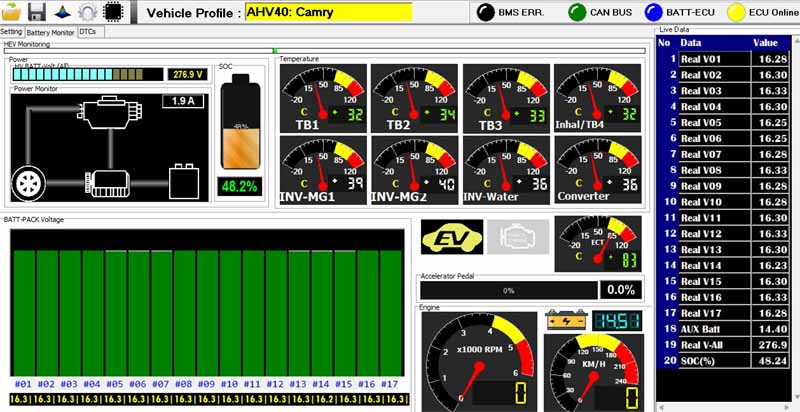Click the open folder icon

click(x=12, y=12)
